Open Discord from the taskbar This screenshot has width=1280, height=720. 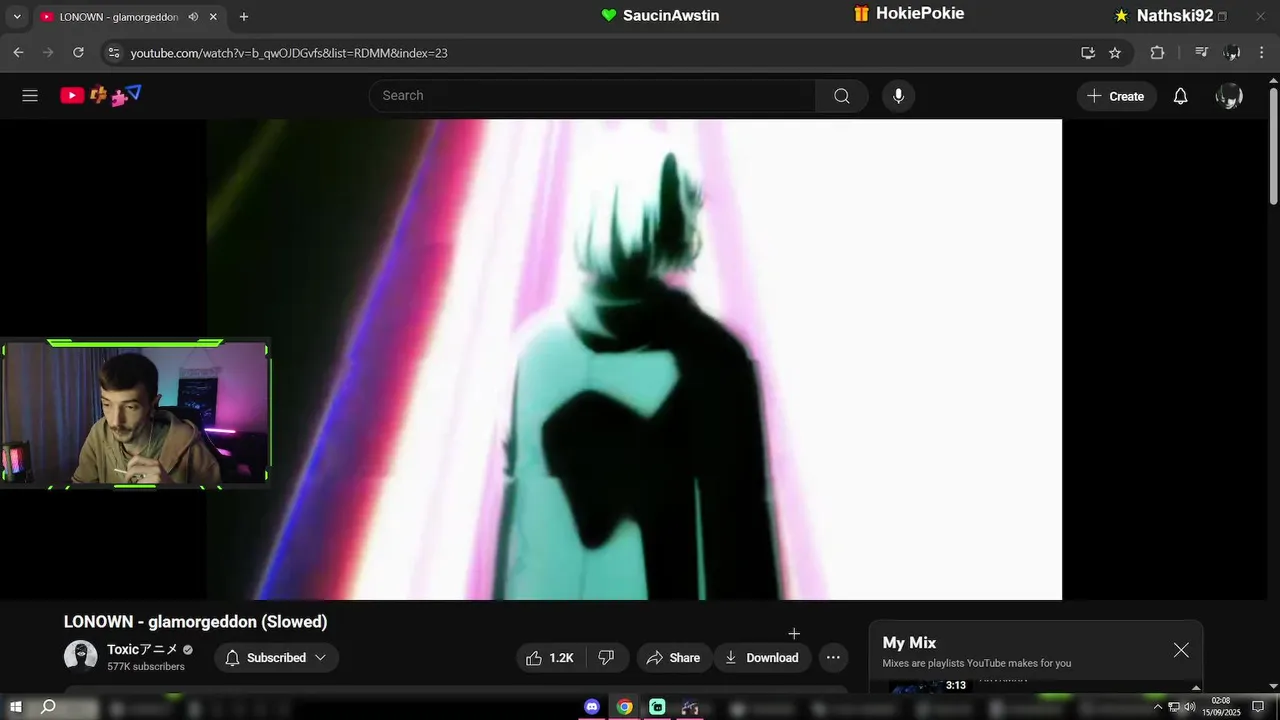pos(592,707)
